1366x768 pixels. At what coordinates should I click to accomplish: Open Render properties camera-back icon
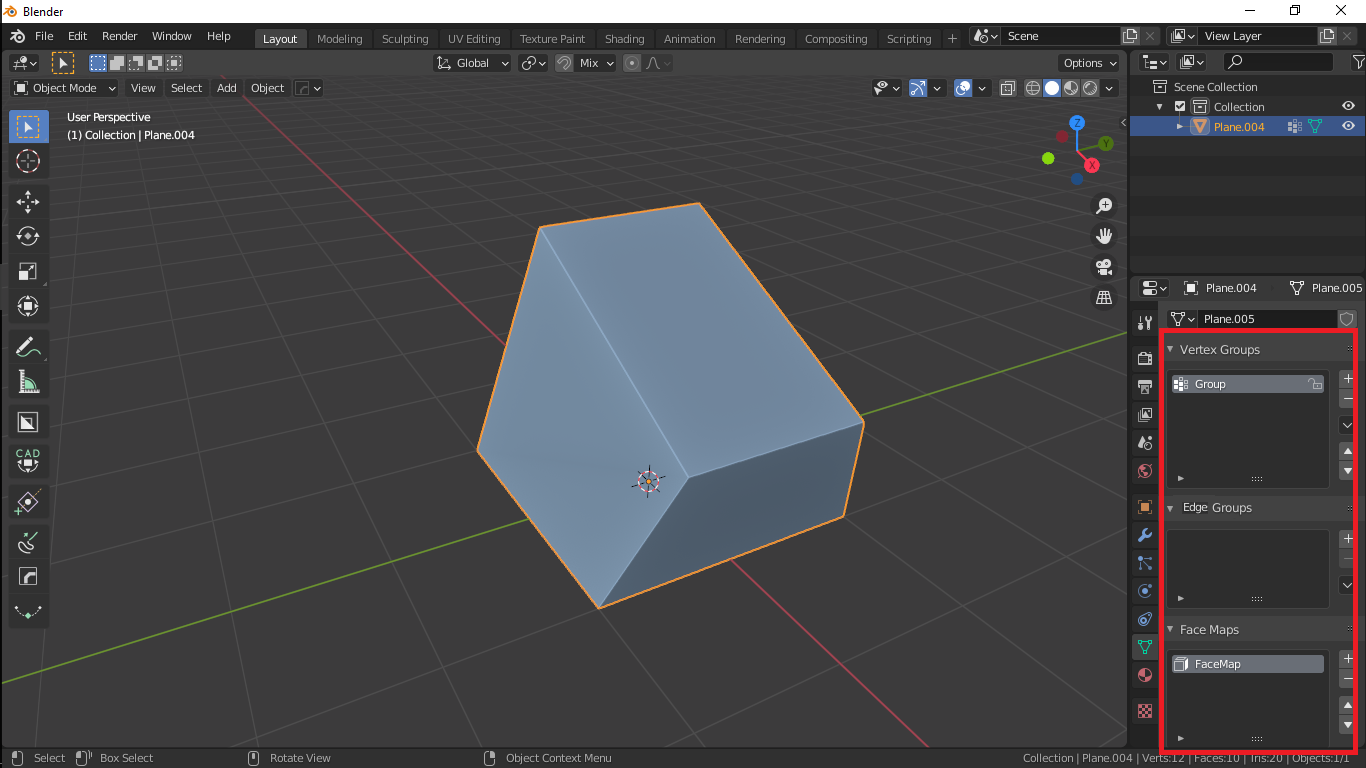pos(1145,359)
